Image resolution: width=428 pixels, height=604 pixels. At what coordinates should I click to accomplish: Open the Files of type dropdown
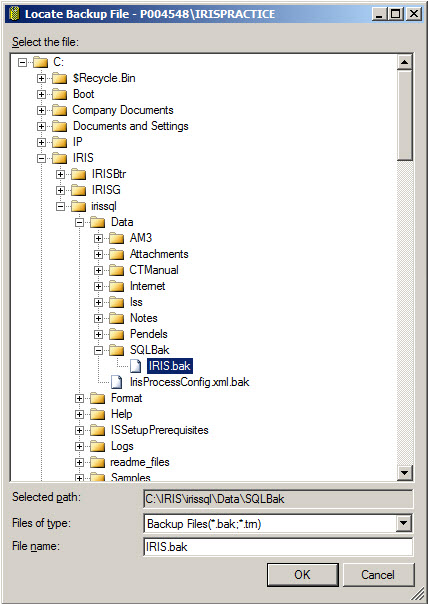point(404,523)
